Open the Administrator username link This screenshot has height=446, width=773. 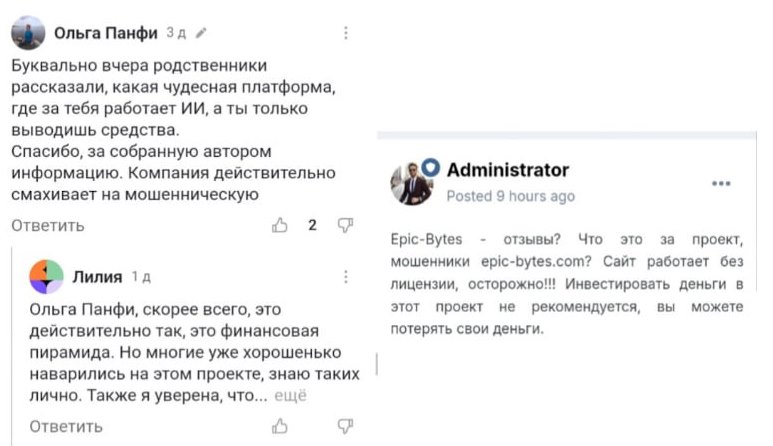pyautogui.click(x=507, y=170)
